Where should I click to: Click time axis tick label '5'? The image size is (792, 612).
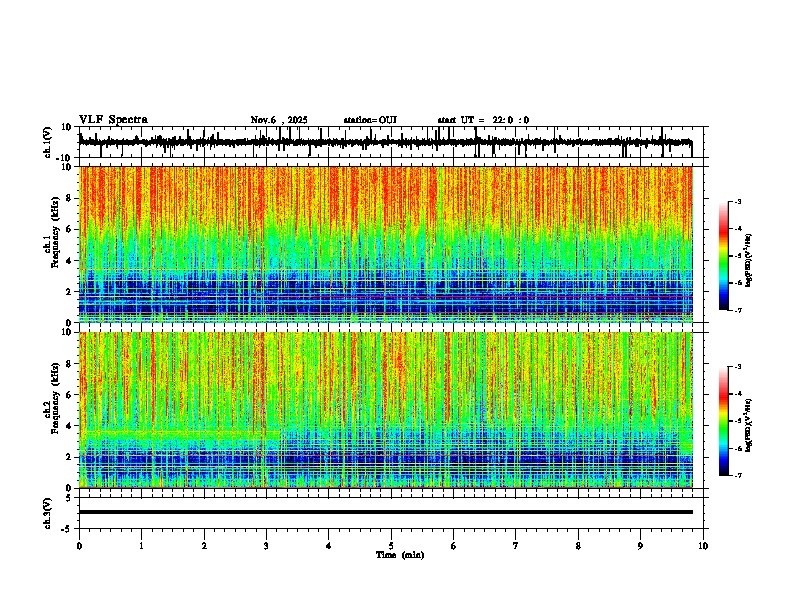[391, 546]
